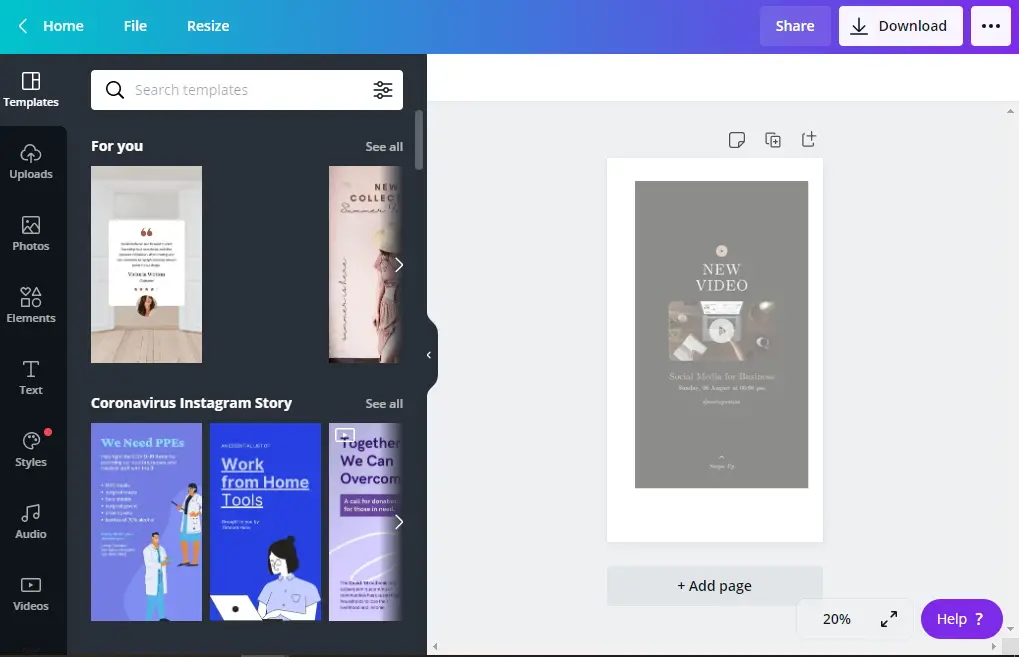The image size is (1019, 657).
Task: Open the Videos sidebar tab
Action: (x=31, y=595)
